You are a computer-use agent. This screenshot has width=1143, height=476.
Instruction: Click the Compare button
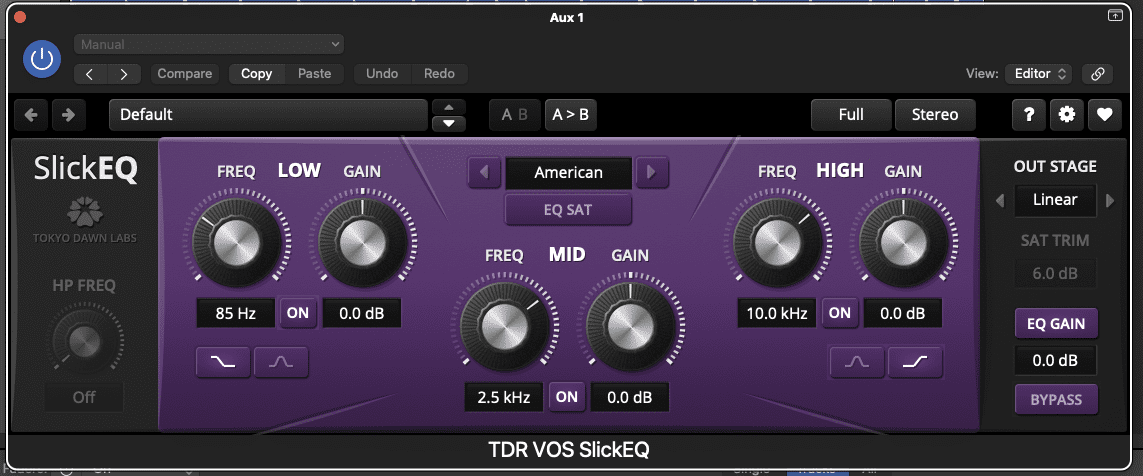tap(185, 74)
